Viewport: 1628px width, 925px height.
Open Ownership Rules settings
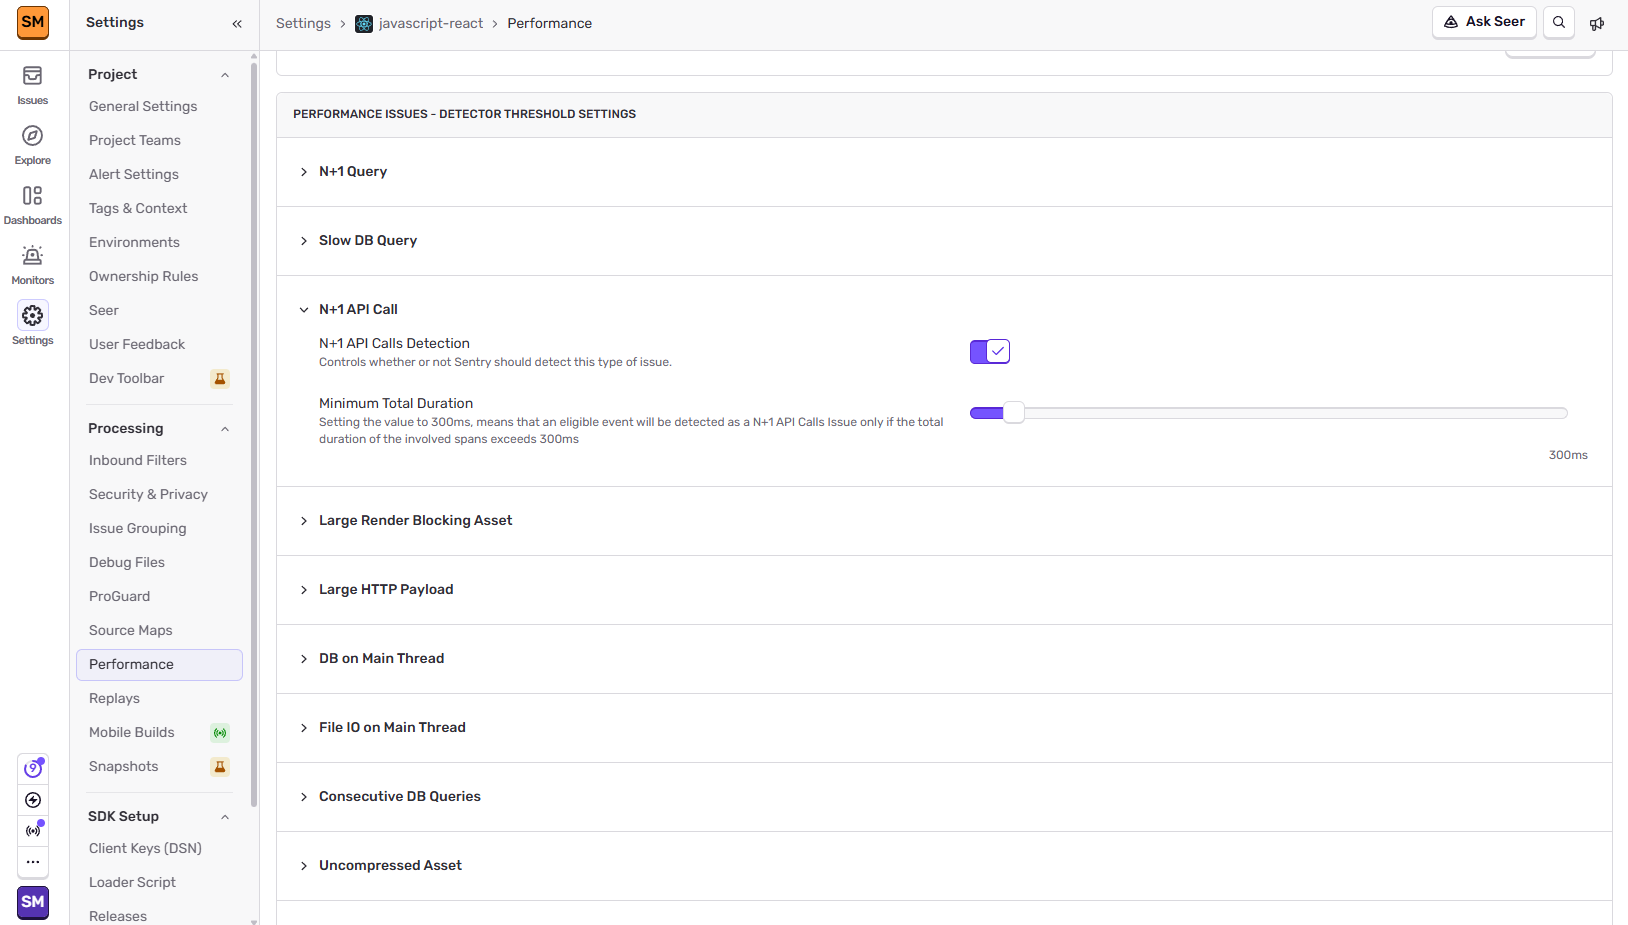tap(159, 277)
